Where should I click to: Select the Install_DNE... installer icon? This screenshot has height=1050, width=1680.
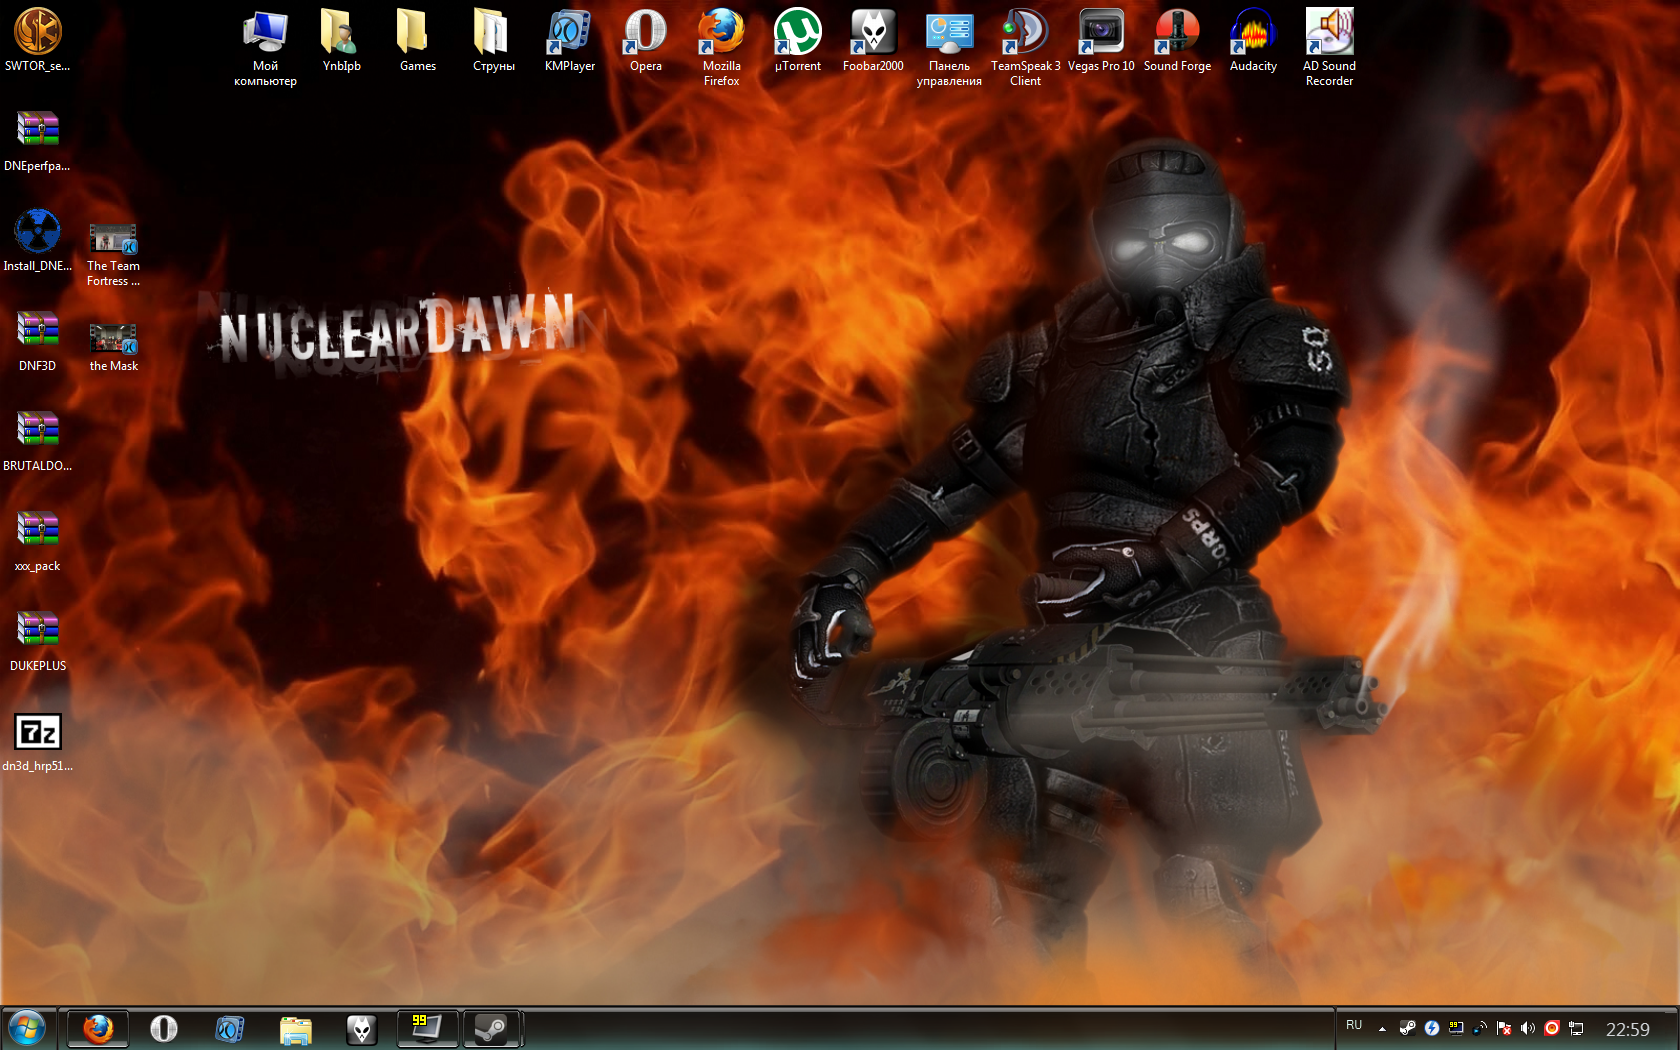(38, 240)
